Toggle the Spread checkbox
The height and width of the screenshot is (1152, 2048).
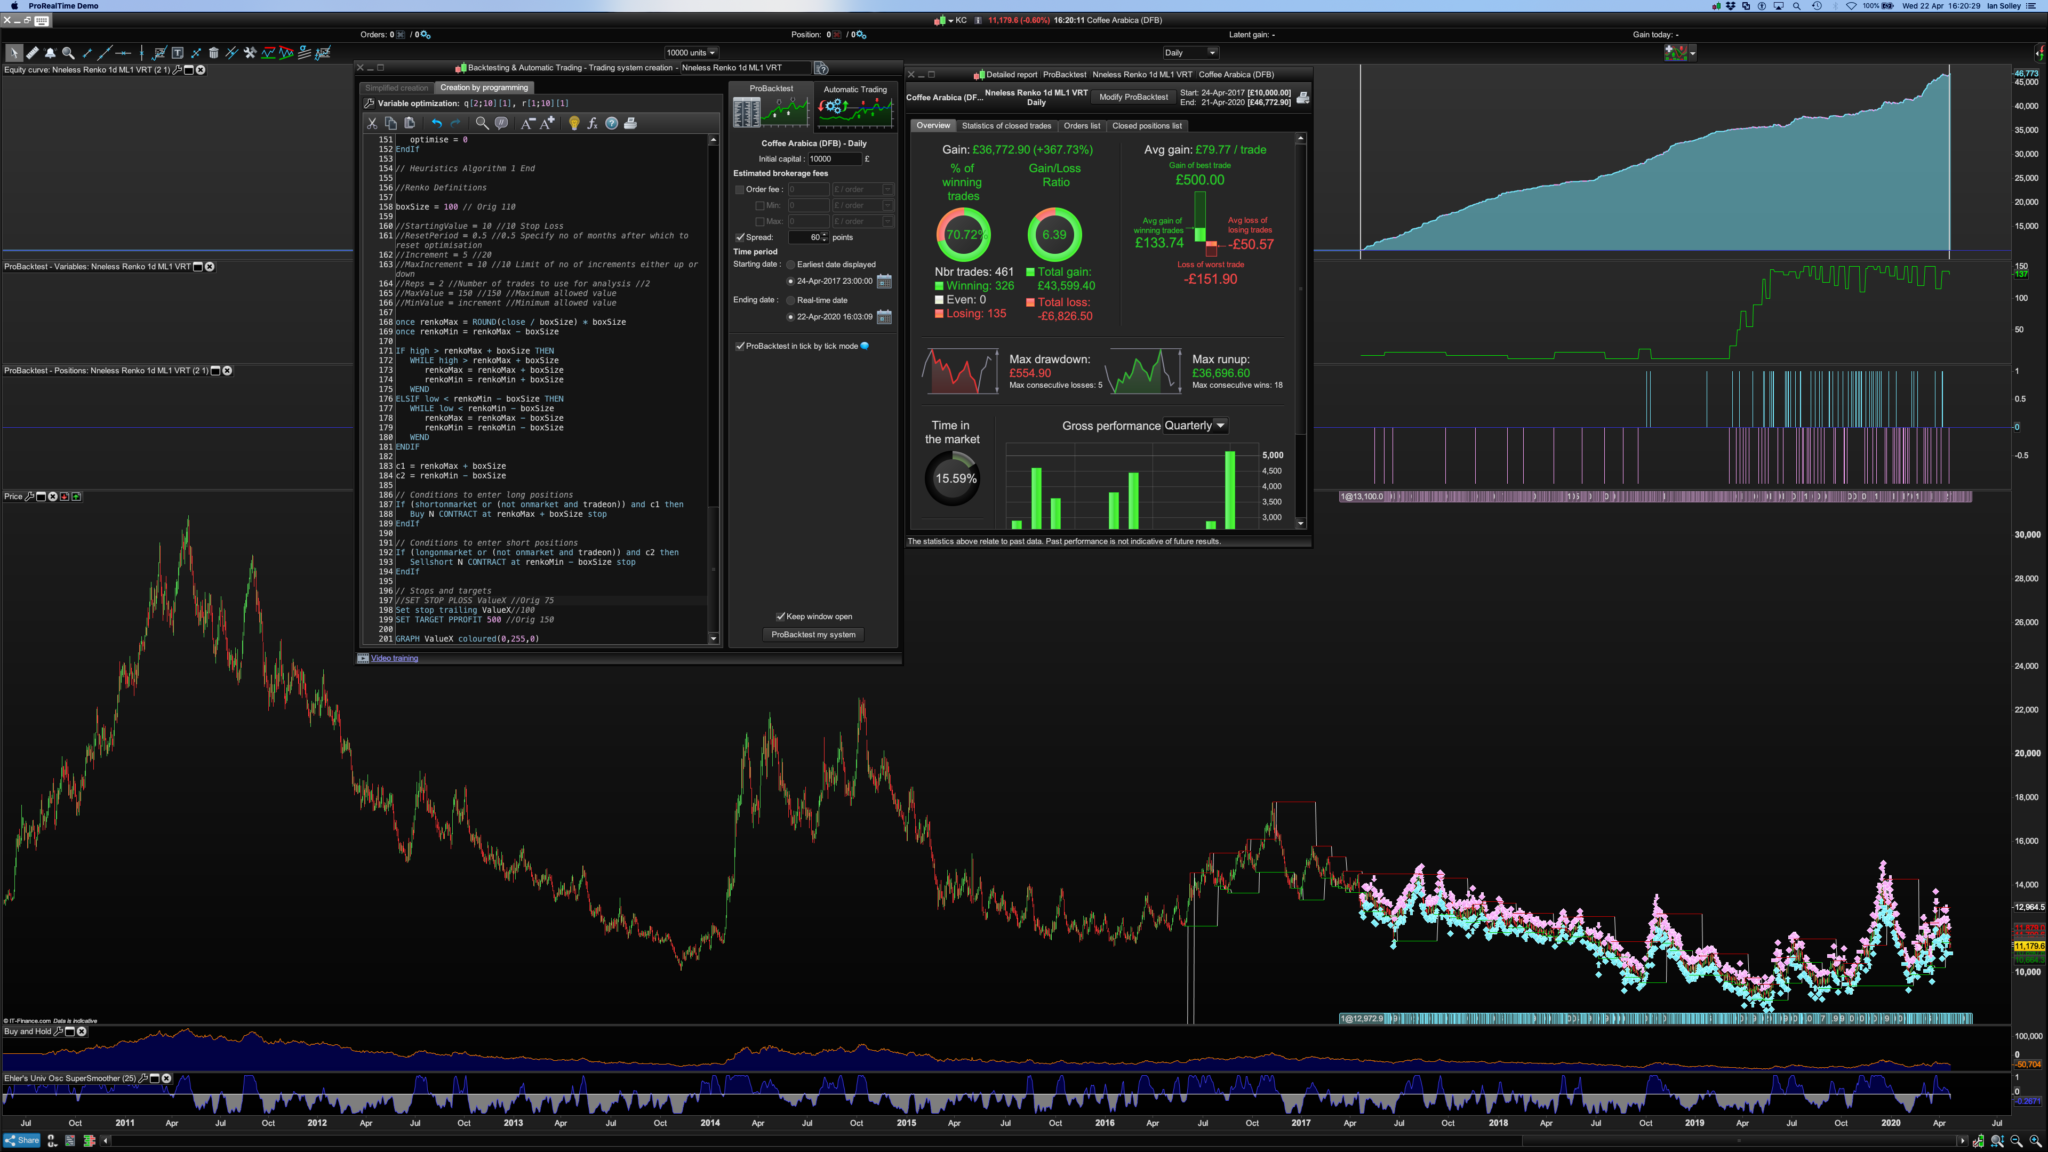(x=740, y=237)
